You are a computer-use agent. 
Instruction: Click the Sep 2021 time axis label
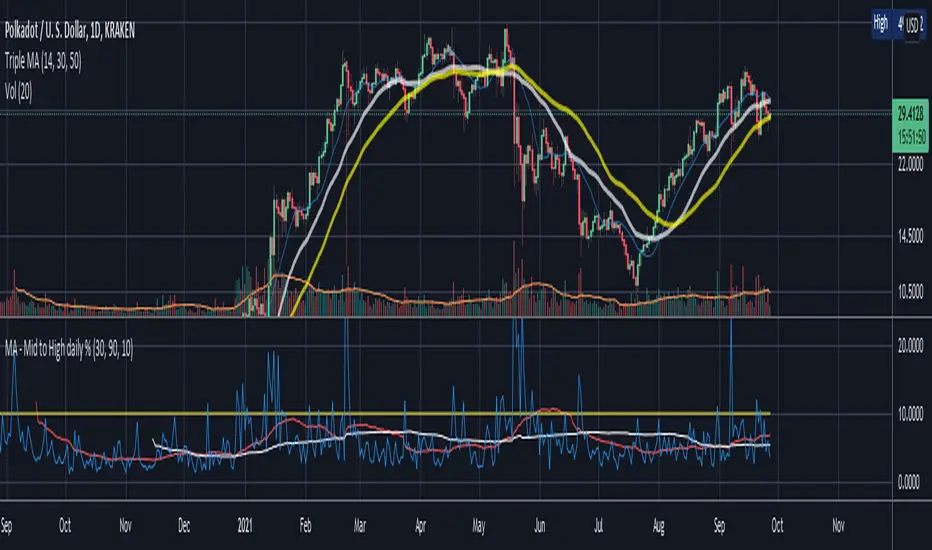pos(719,526)
